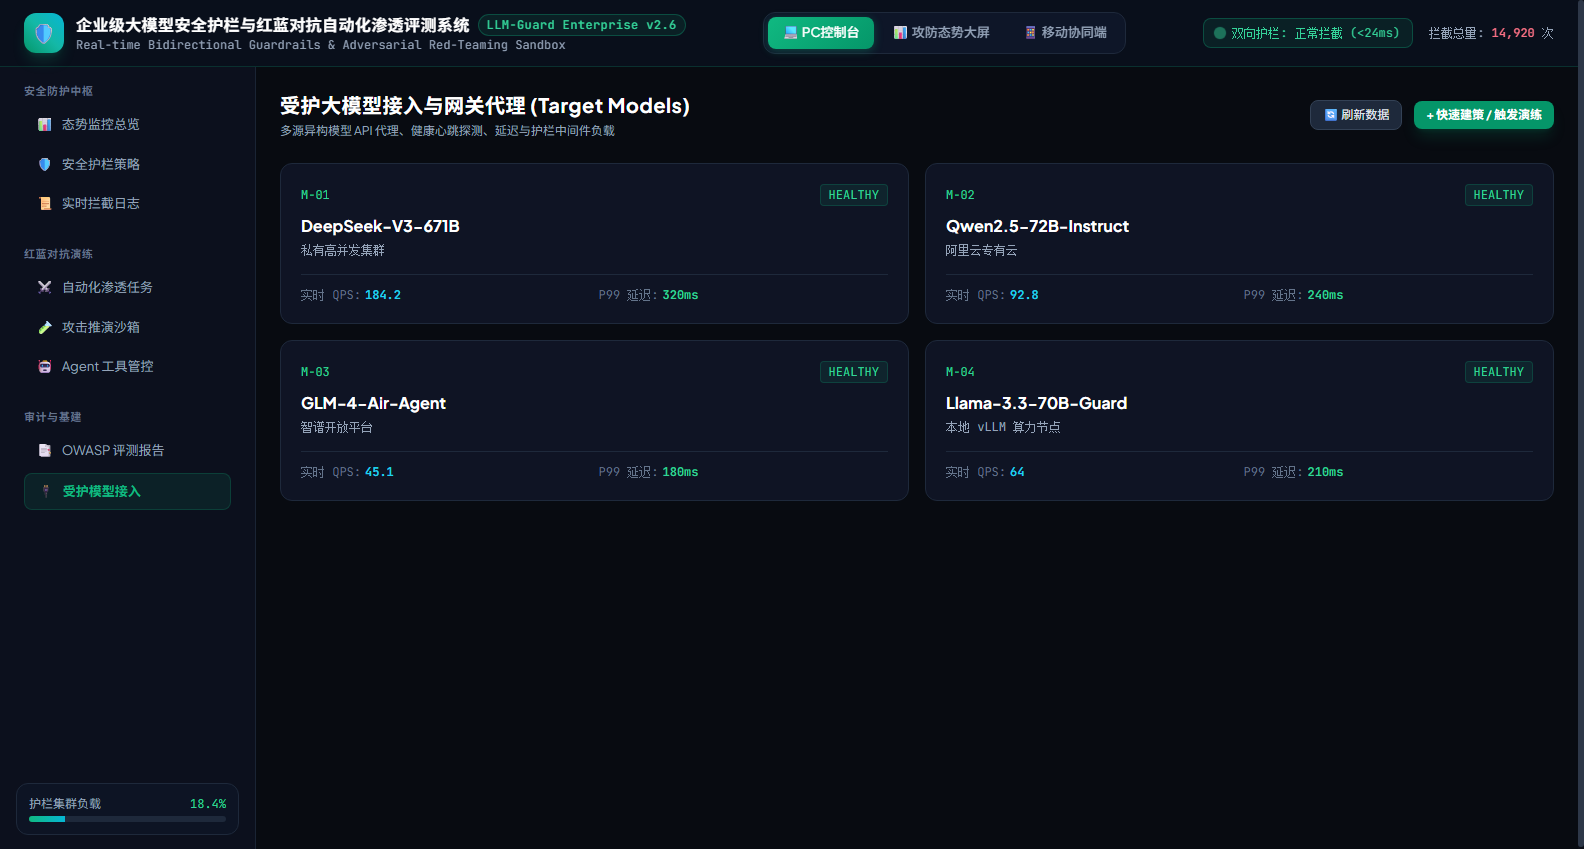
Task: Click the P99 latency value 320ms
Action: point(680,295)
